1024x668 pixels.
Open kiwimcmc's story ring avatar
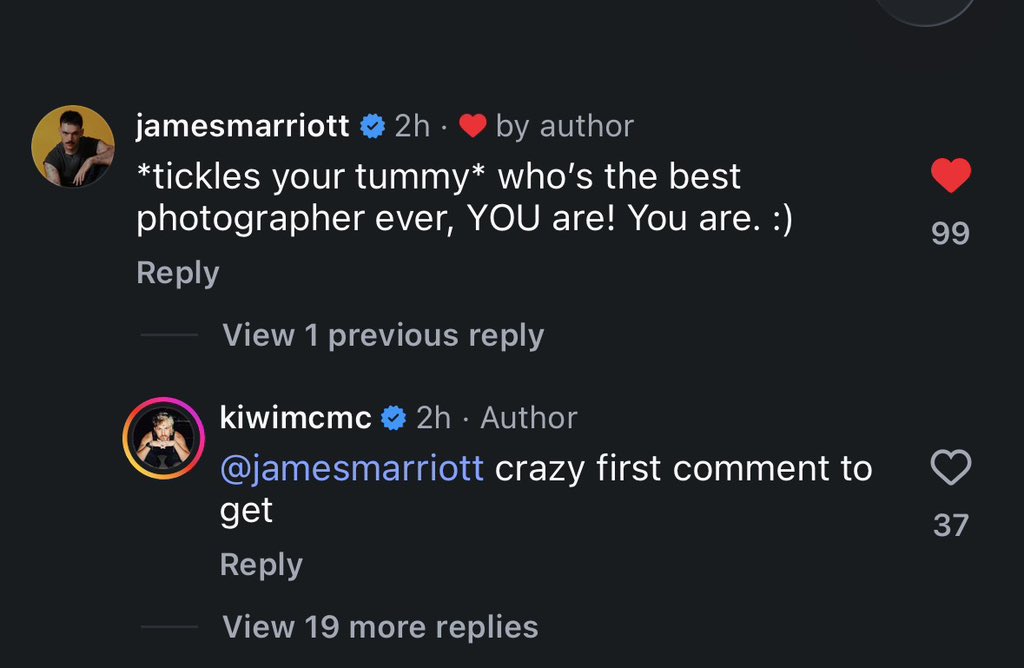(x=163, y=438)
